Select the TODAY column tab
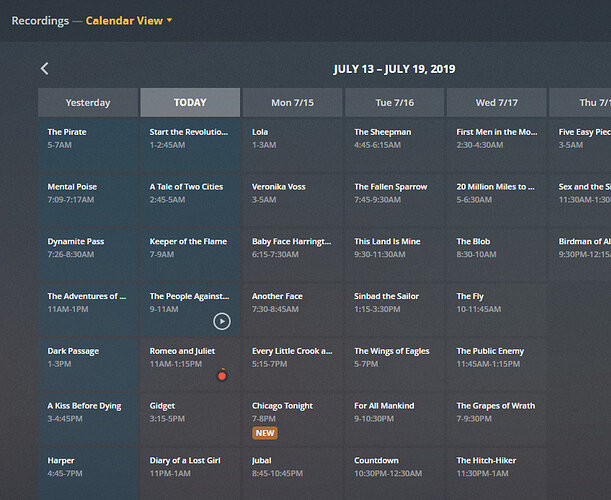Viewport: 611px width, 500px height. tap(190, 102)
